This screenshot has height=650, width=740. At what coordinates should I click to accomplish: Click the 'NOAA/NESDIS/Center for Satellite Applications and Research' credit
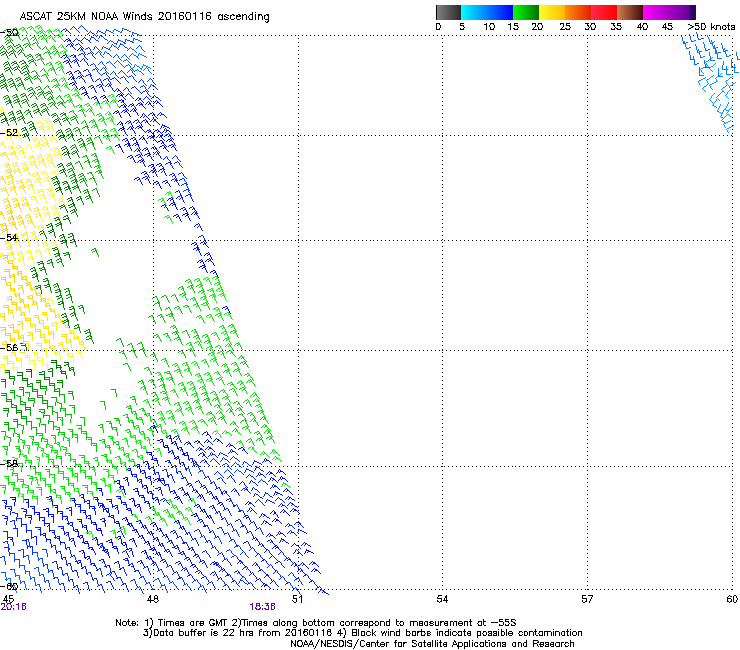click(x=432, y=644)
